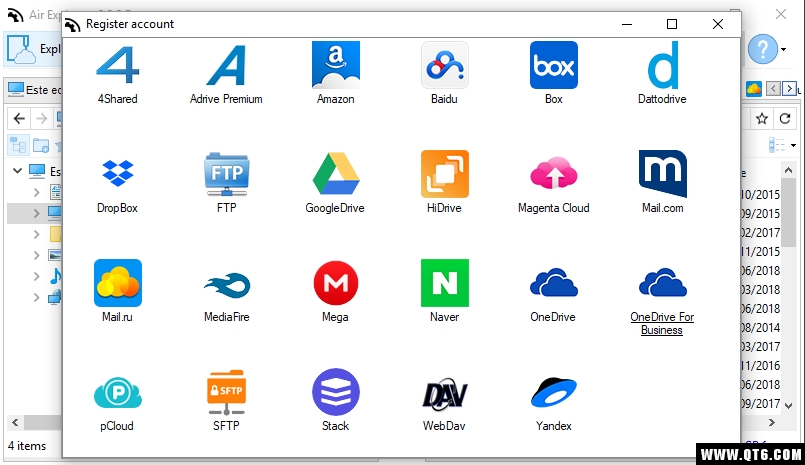
Task: Open view options dropdown in right pane
Action: [x=793, y=145]
